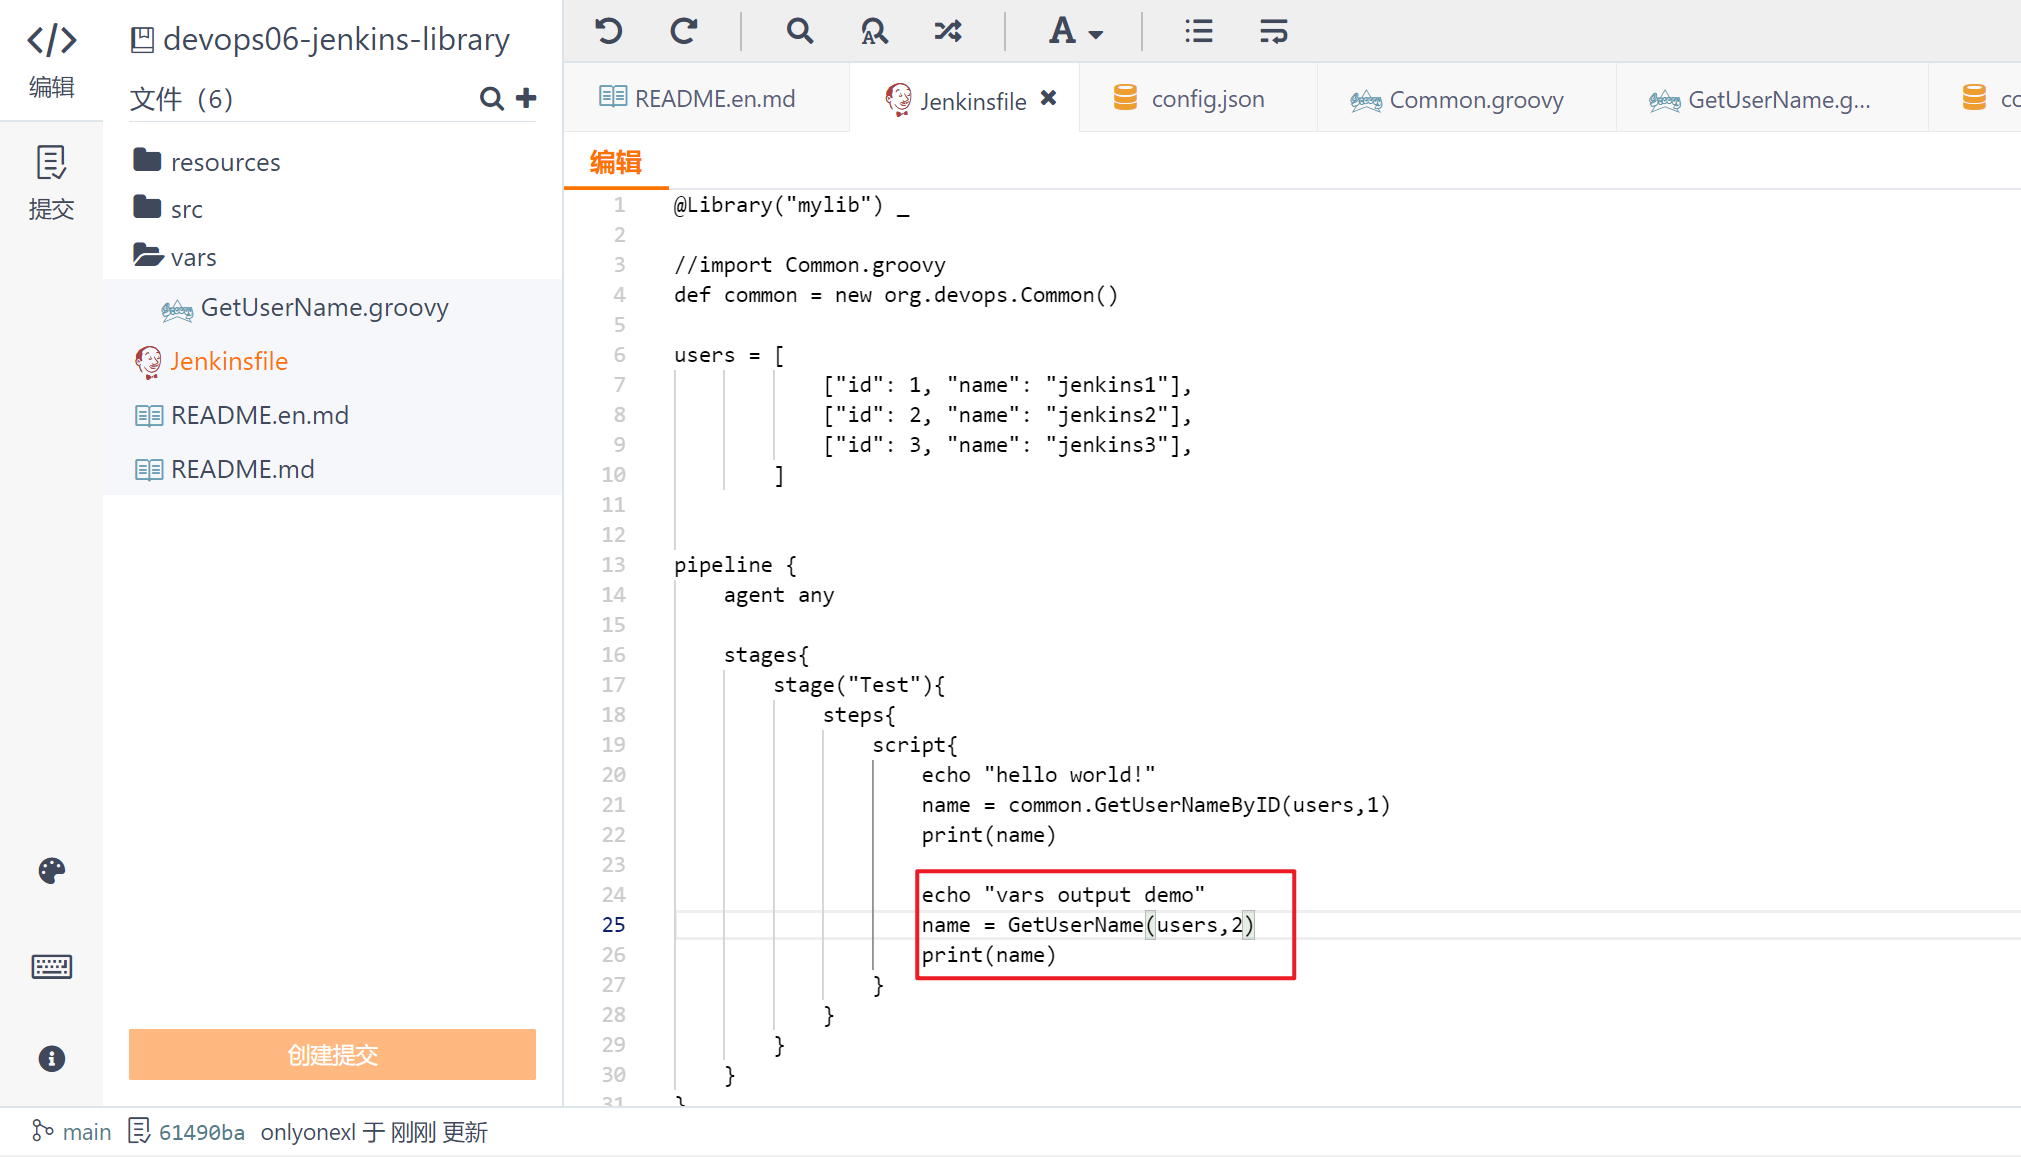Open the font size dropdown
The width and height of the screenshot is (2021, 1157).
pos(1076,31)
